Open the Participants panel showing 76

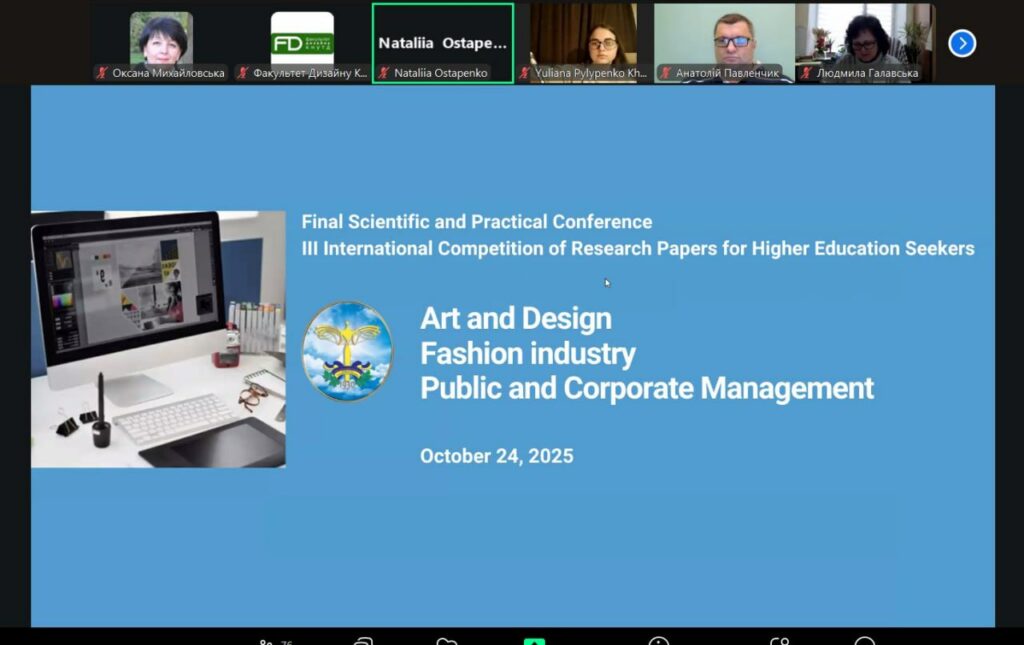272,641
